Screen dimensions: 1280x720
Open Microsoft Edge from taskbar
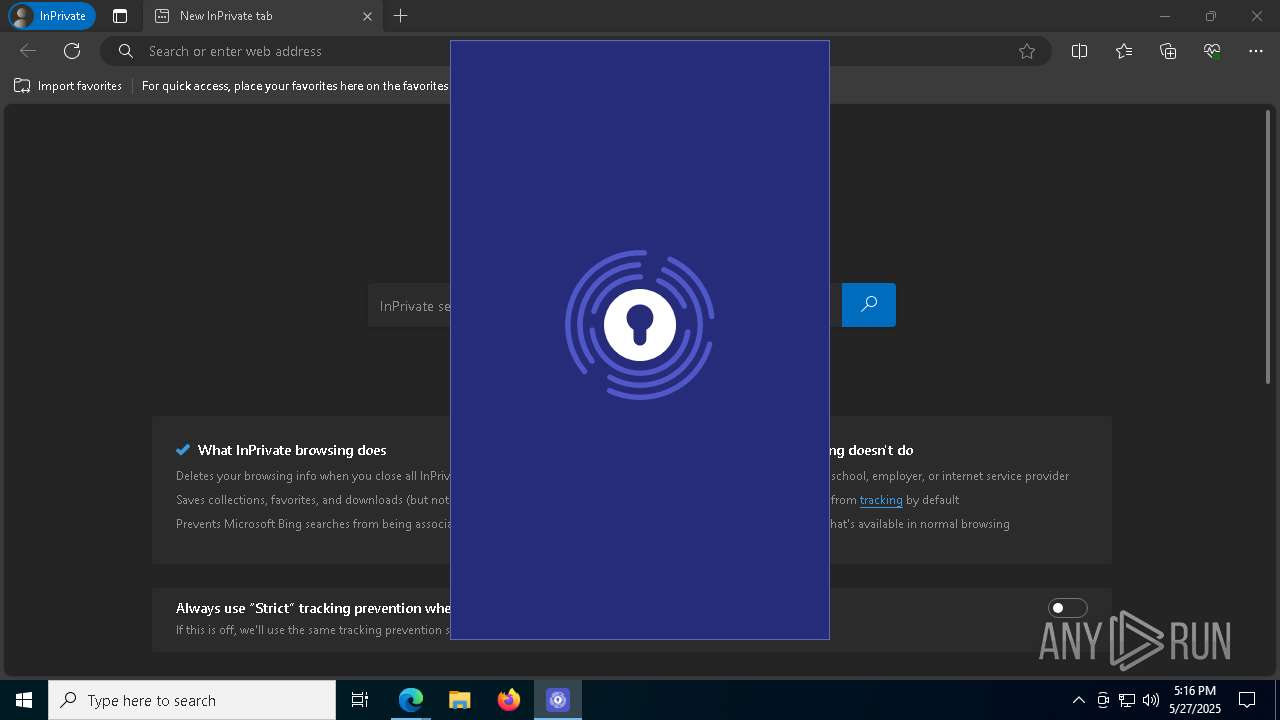(411, 700)
